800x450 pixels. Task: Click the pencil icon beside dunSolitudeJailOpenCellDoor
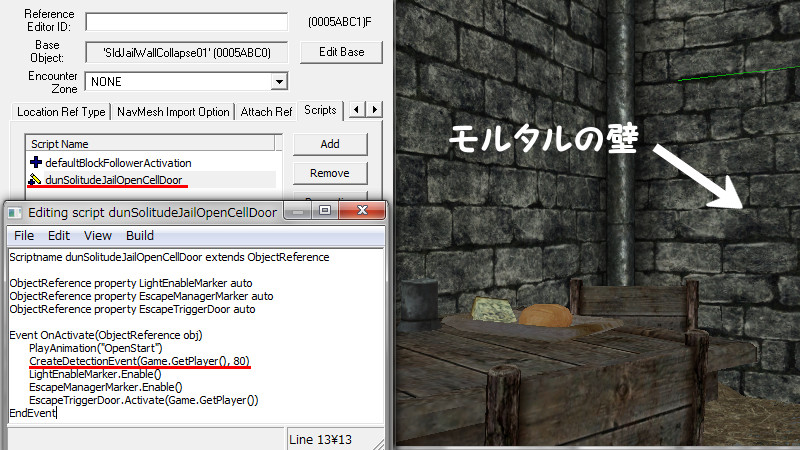(x=35, y=179)
